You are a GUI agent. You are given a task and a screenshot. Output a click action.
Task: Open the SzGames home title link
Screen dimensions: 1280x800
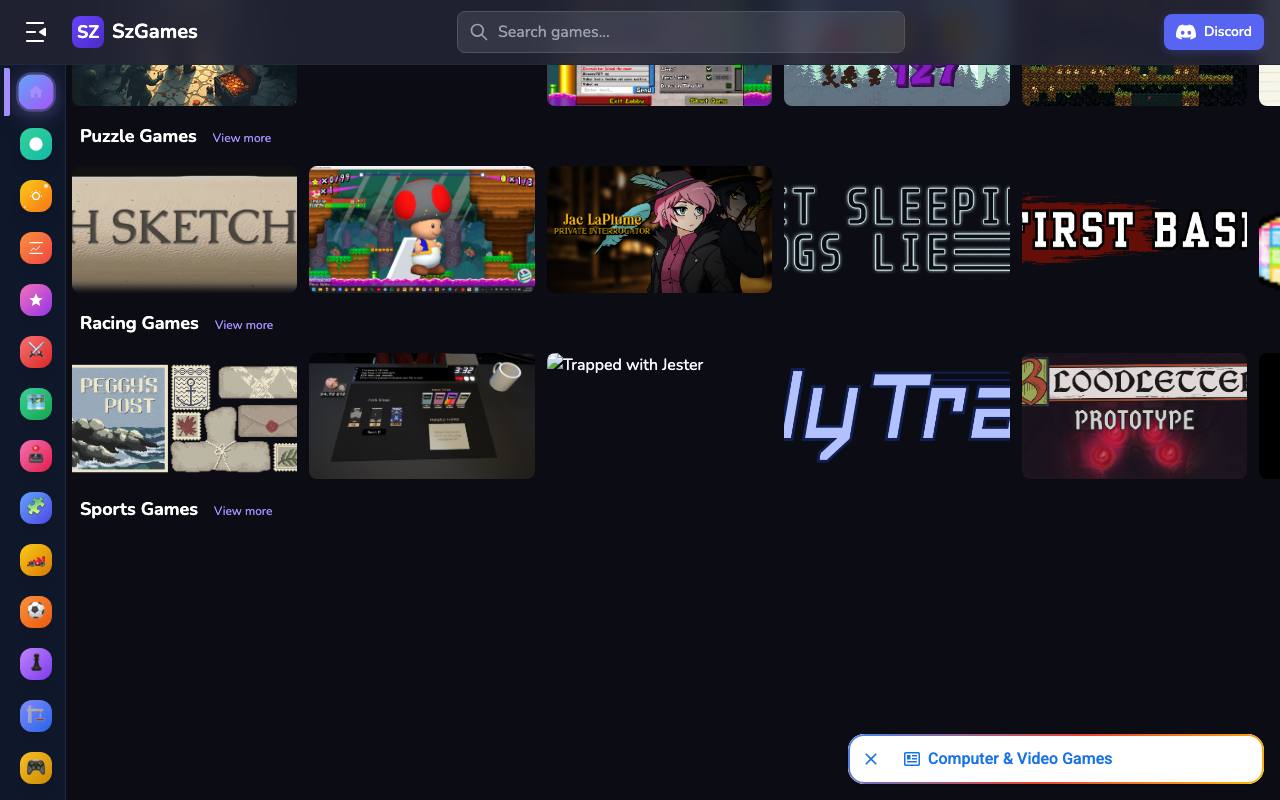154,32
